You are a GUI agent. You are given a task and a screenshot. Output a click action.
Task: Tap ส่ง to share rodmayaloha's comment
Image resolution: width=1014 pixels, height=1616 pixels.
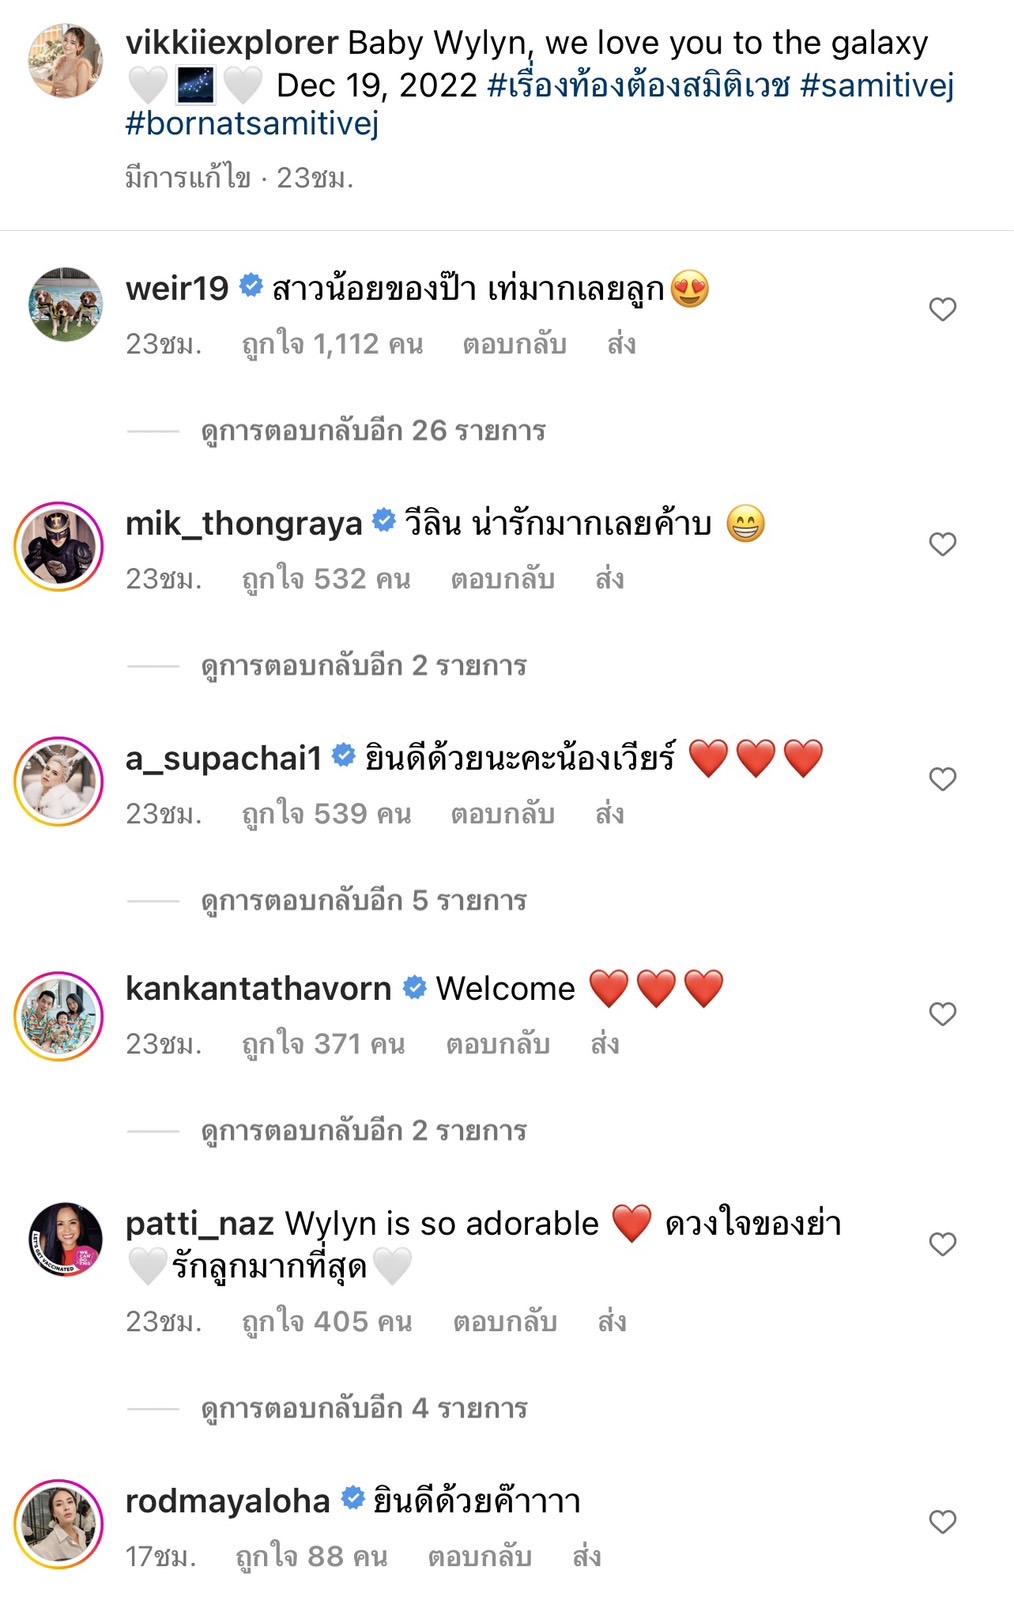point(586,1557)
